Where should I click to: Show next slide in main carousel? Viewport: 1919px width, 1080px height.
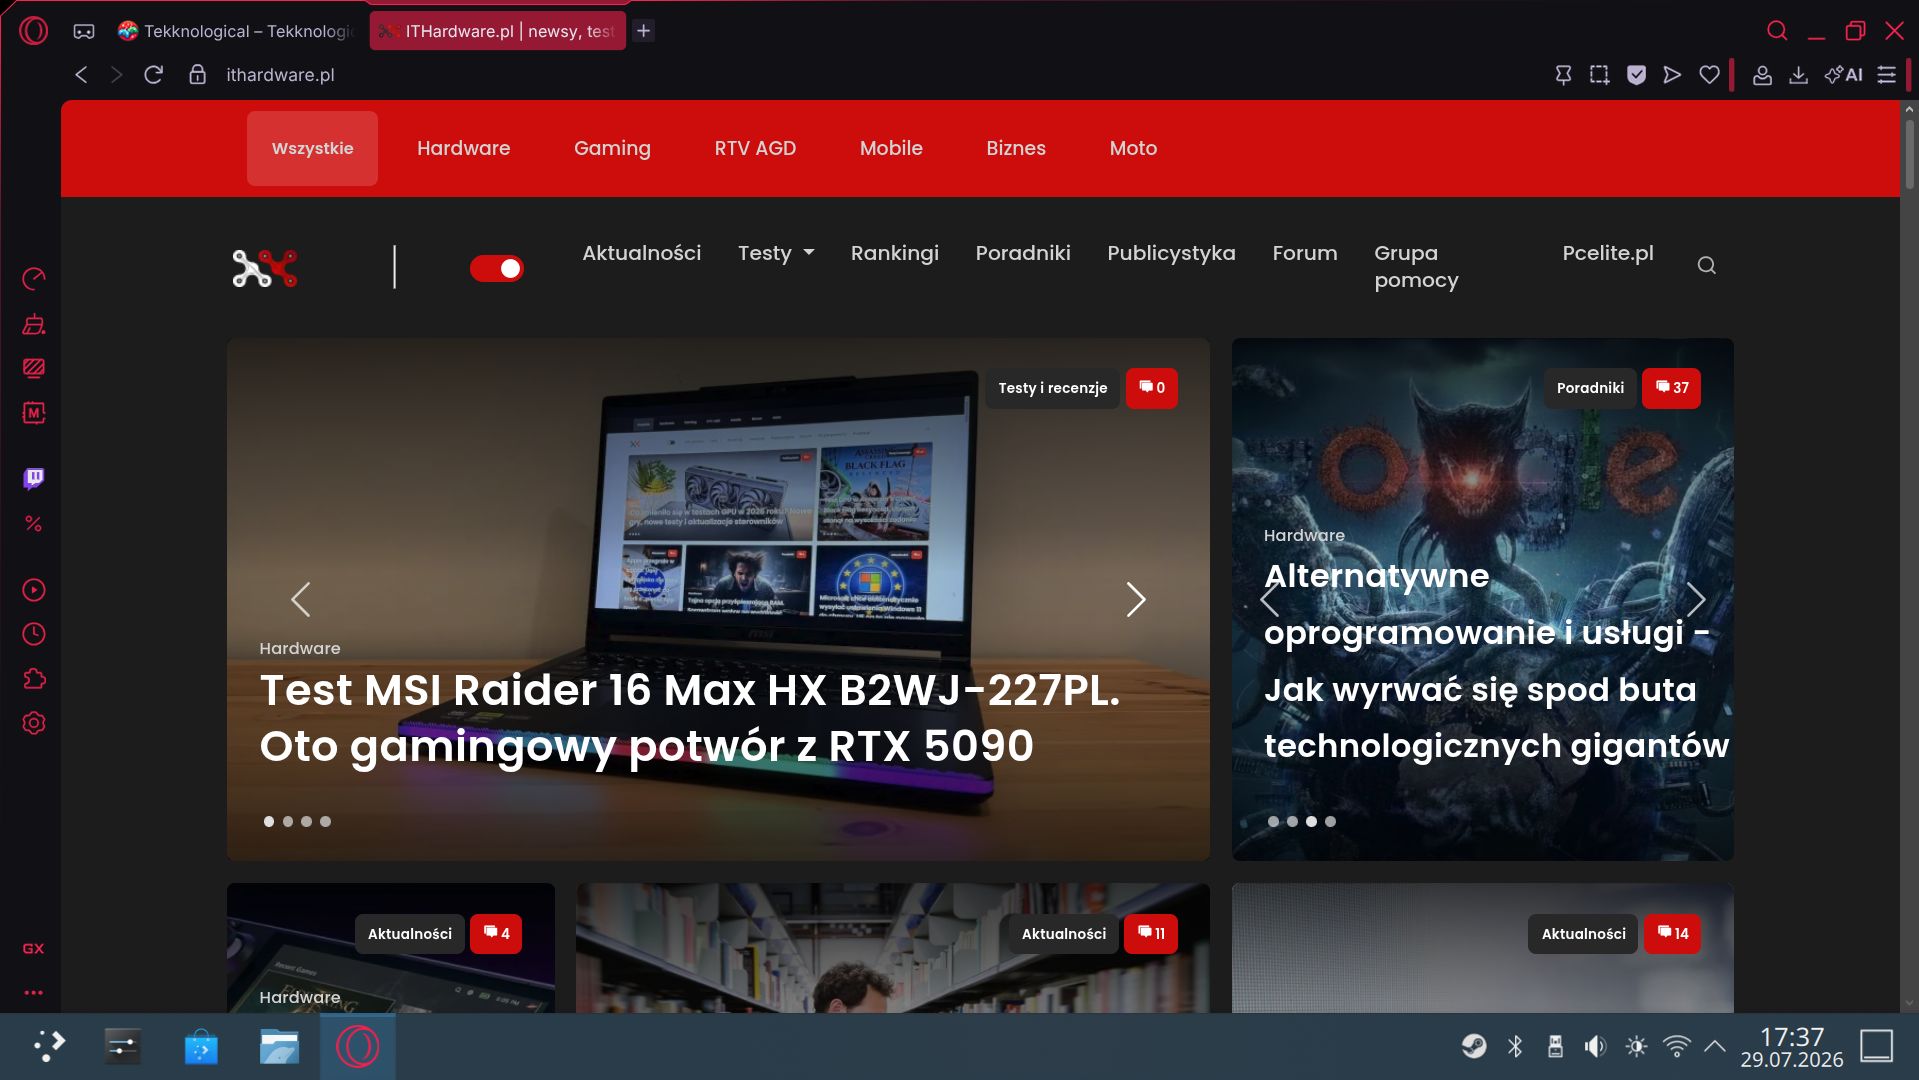tap(1135, 599)
